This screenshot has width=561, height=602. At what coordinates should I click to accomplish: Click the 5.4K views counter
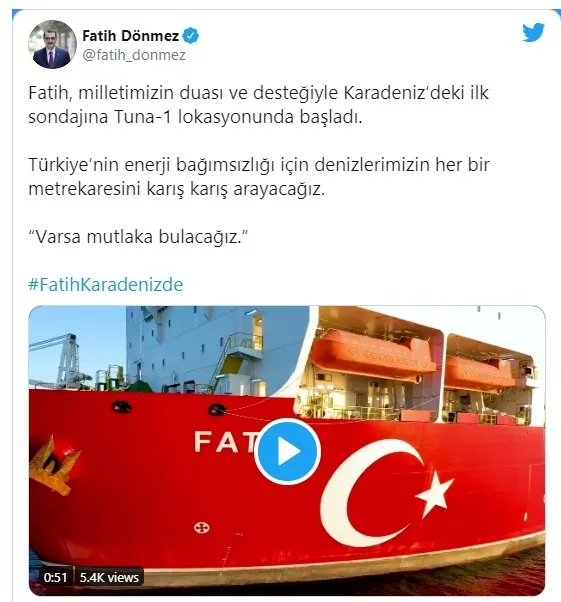109,577
